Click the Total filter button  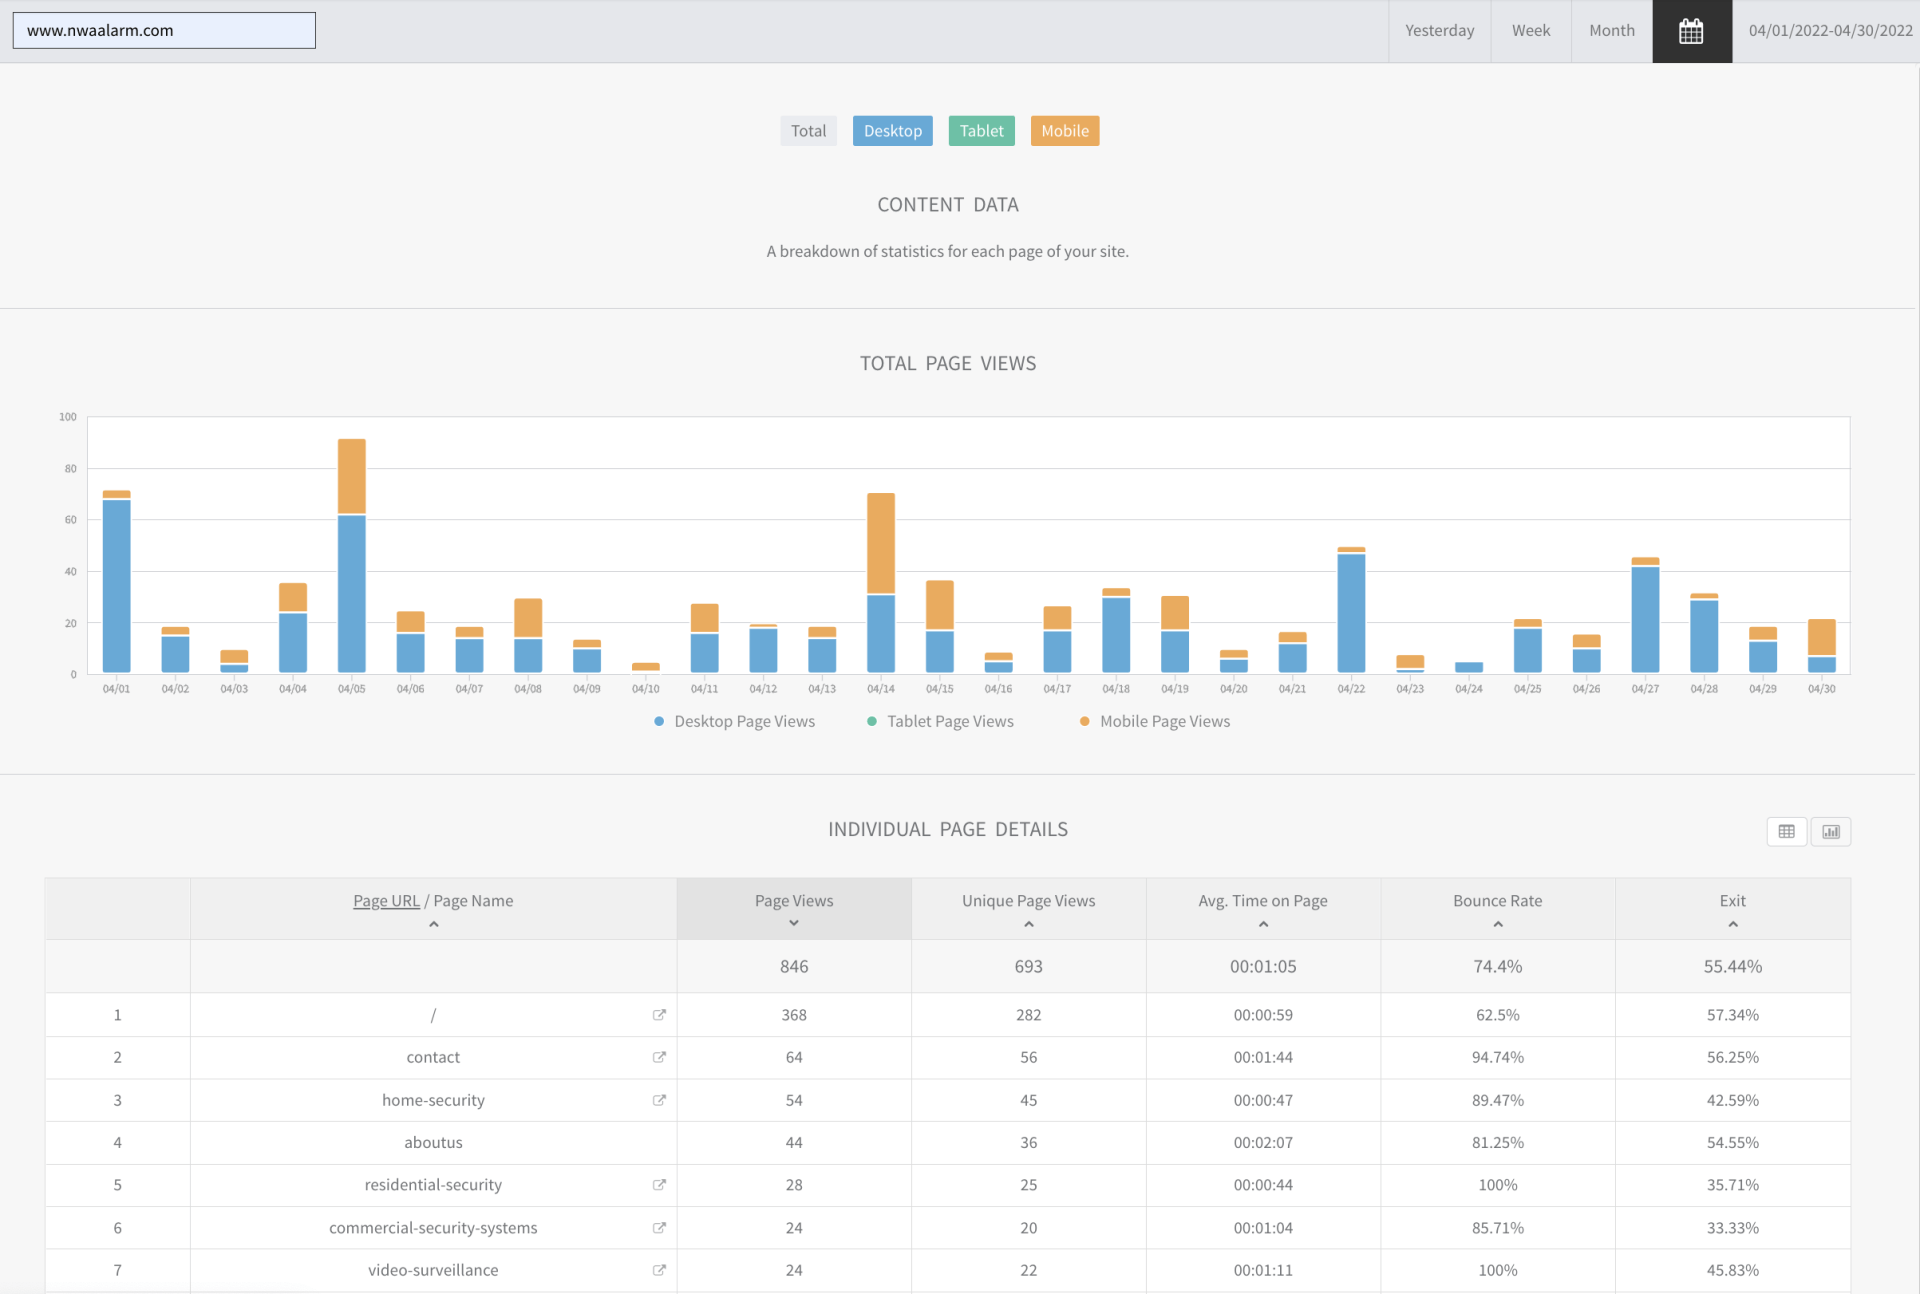(808, 131)
